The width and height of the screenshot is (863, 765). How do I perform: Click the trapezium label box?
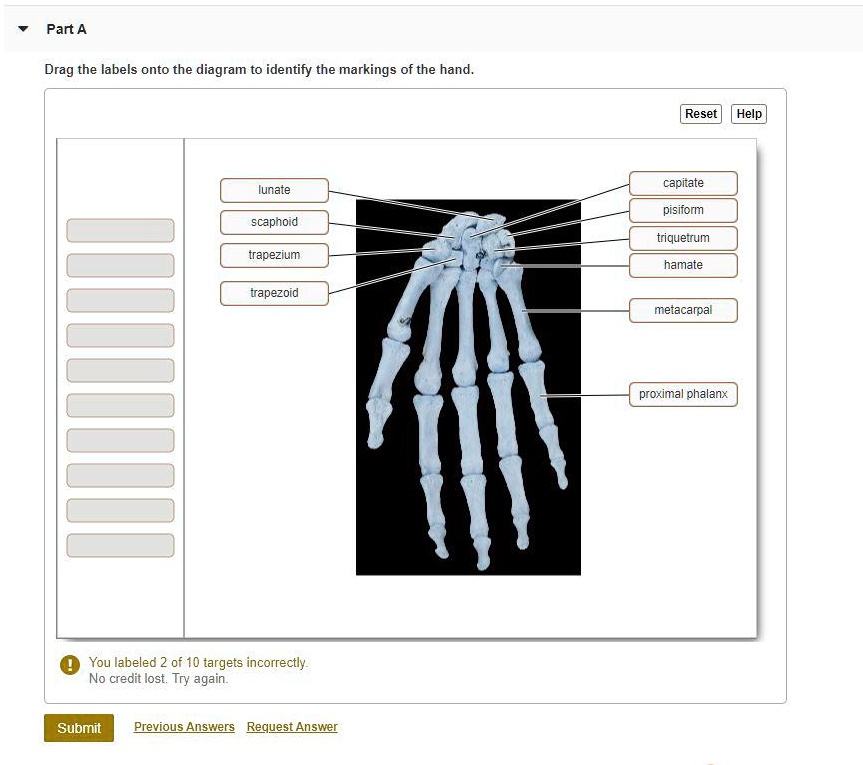click(x=274, y=256)
